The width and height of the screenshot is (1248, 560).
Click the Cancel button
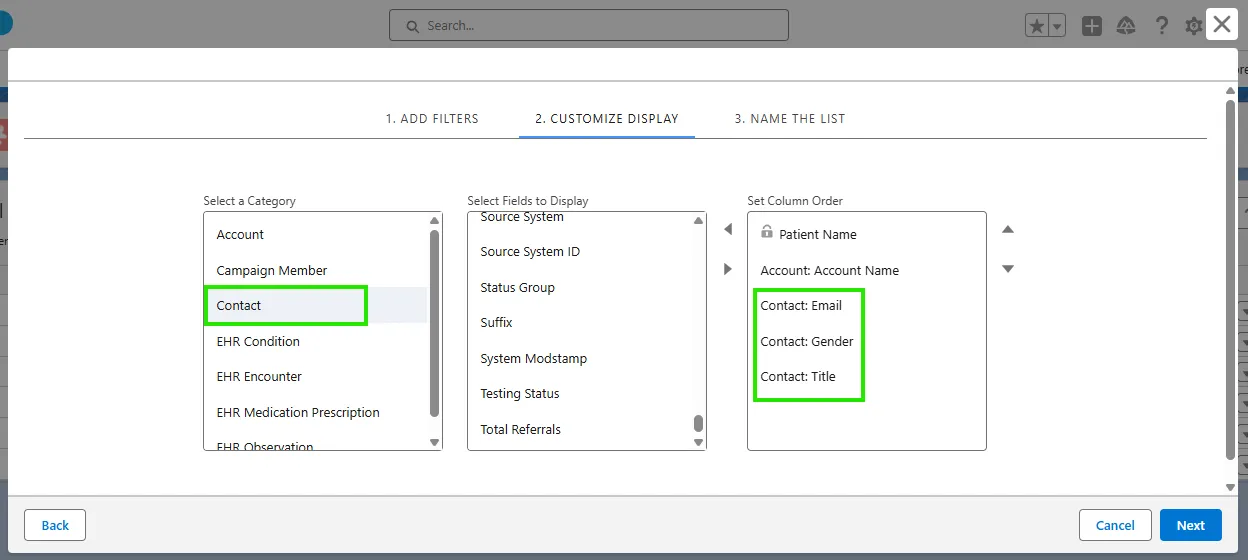click(x=1114, y=525)
